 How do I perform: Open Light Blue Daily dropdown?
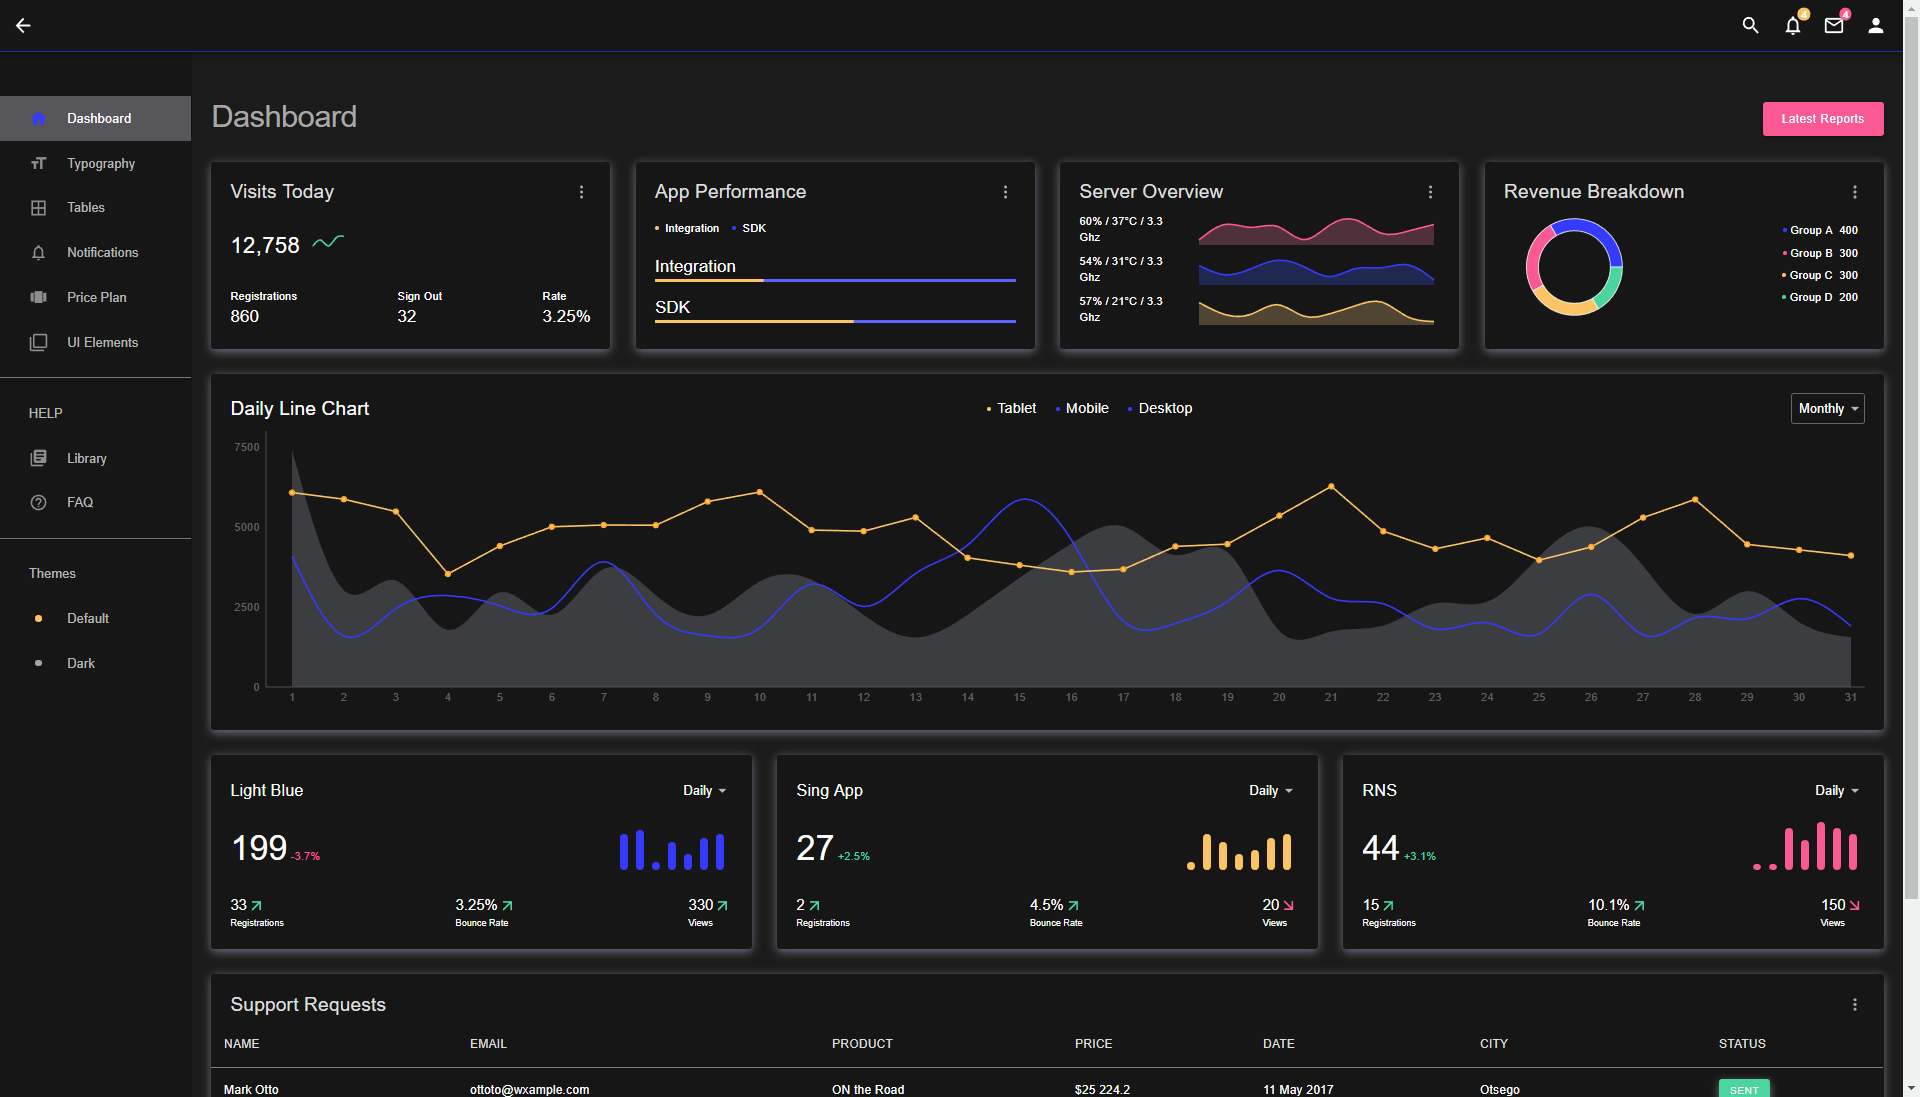tap(704, 790)
